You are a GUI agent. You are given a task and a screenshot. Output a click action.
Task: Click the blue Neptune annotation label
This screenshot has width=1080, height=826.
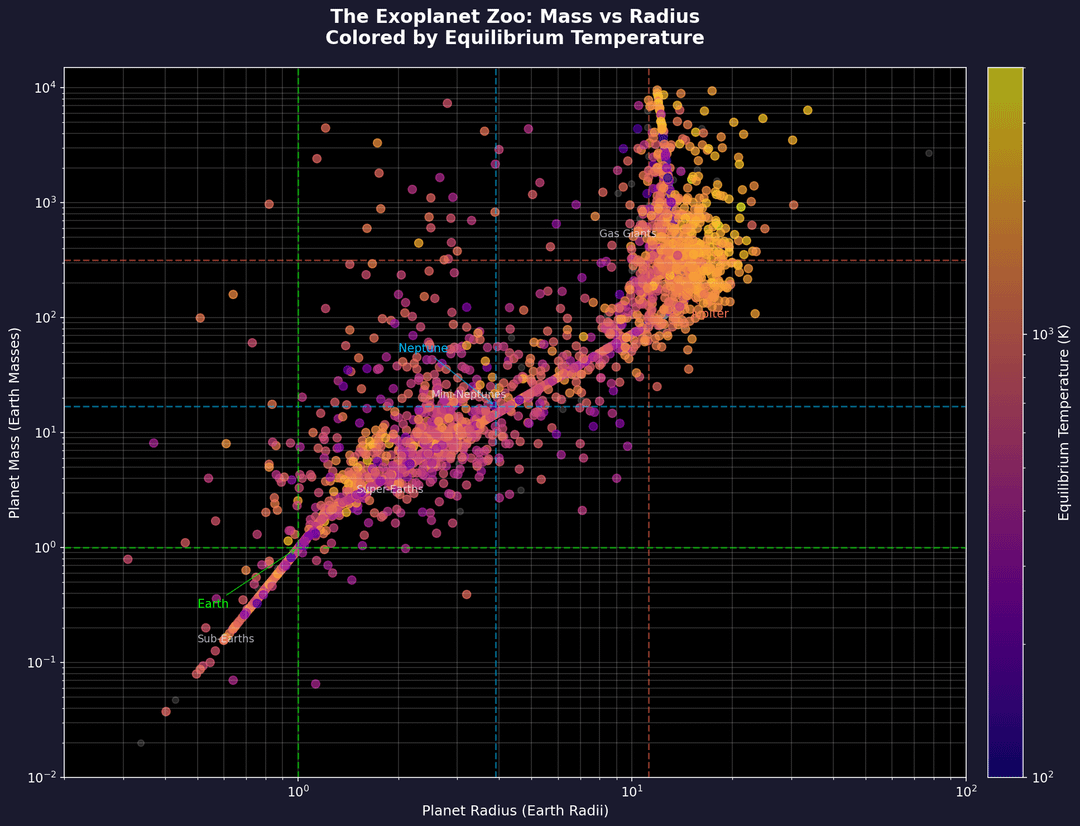click(423, 348)
